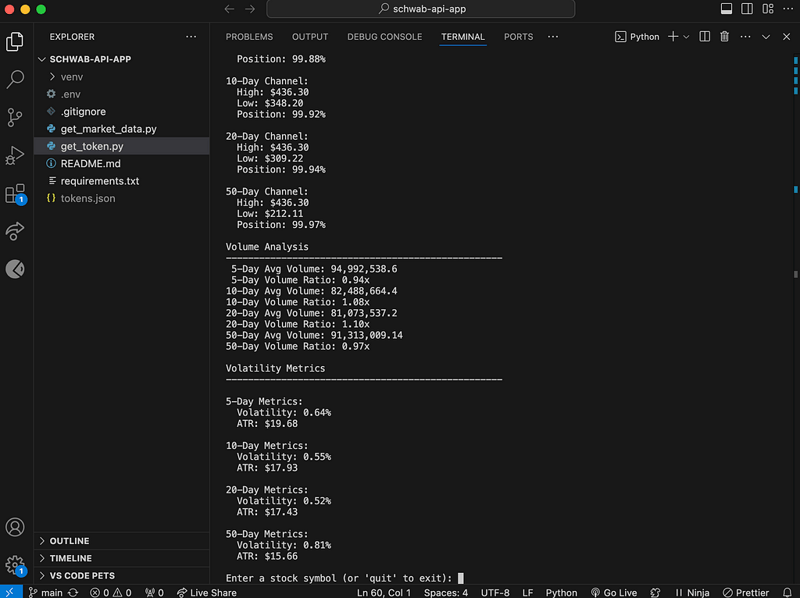Viewport: 800px width, 598px height.
Task: Kill the terminal with the trash icon
Action: point(724,36)
